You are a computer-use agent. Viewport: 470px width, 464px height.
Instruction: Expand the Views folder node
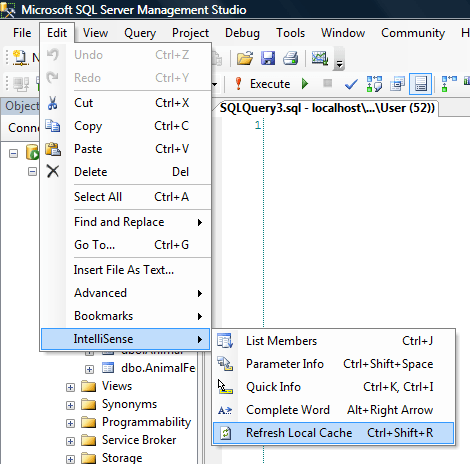coord(70,387)
